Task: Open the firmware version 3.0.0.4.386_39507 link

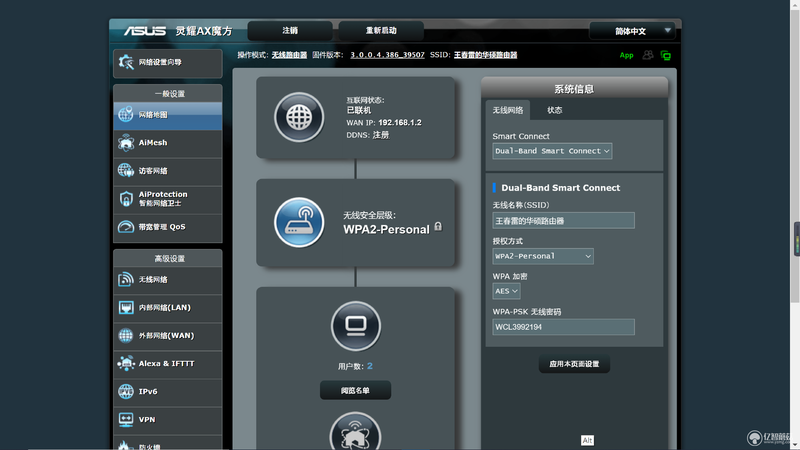Action: 387,55
